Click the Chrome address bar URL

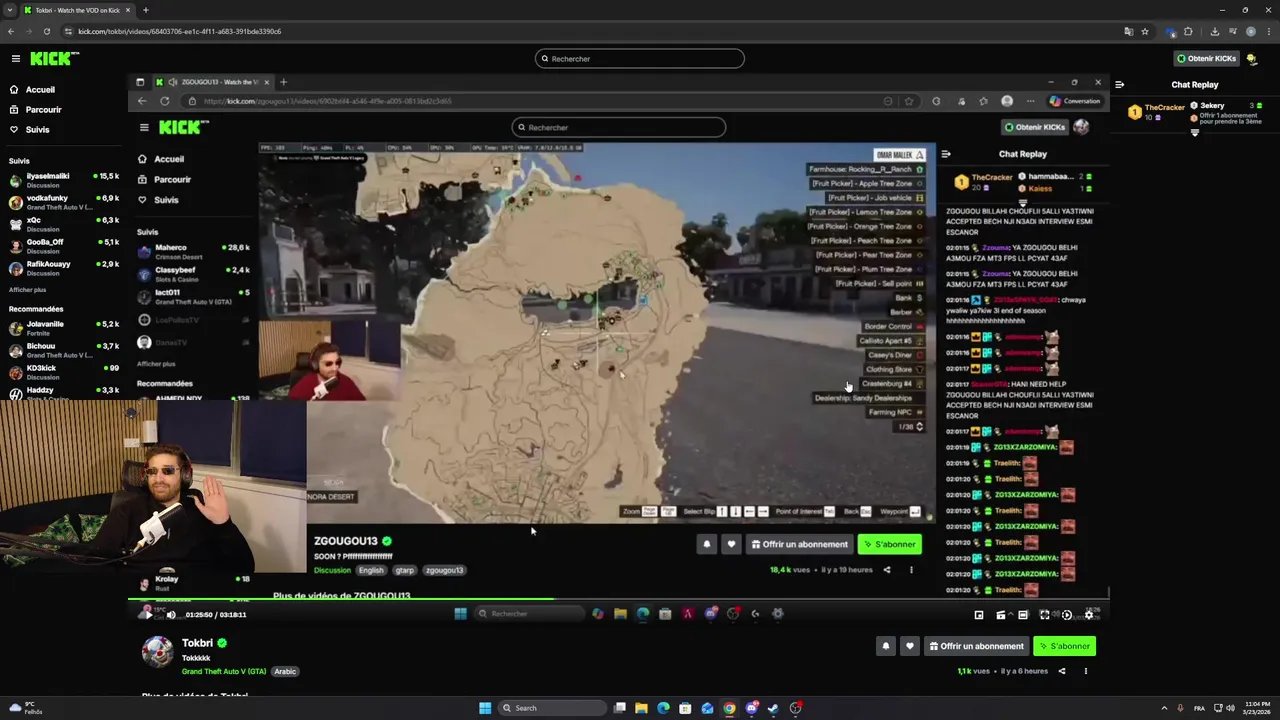[180, 31]
